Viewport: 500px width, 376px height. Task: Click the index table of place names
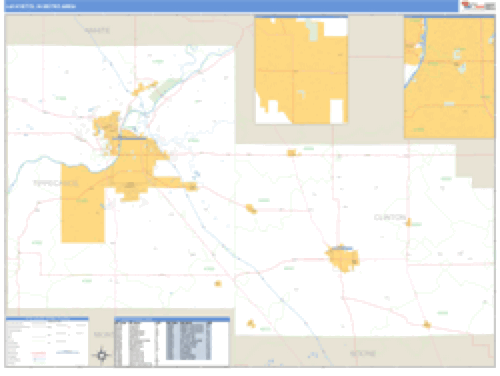[172, 342]
